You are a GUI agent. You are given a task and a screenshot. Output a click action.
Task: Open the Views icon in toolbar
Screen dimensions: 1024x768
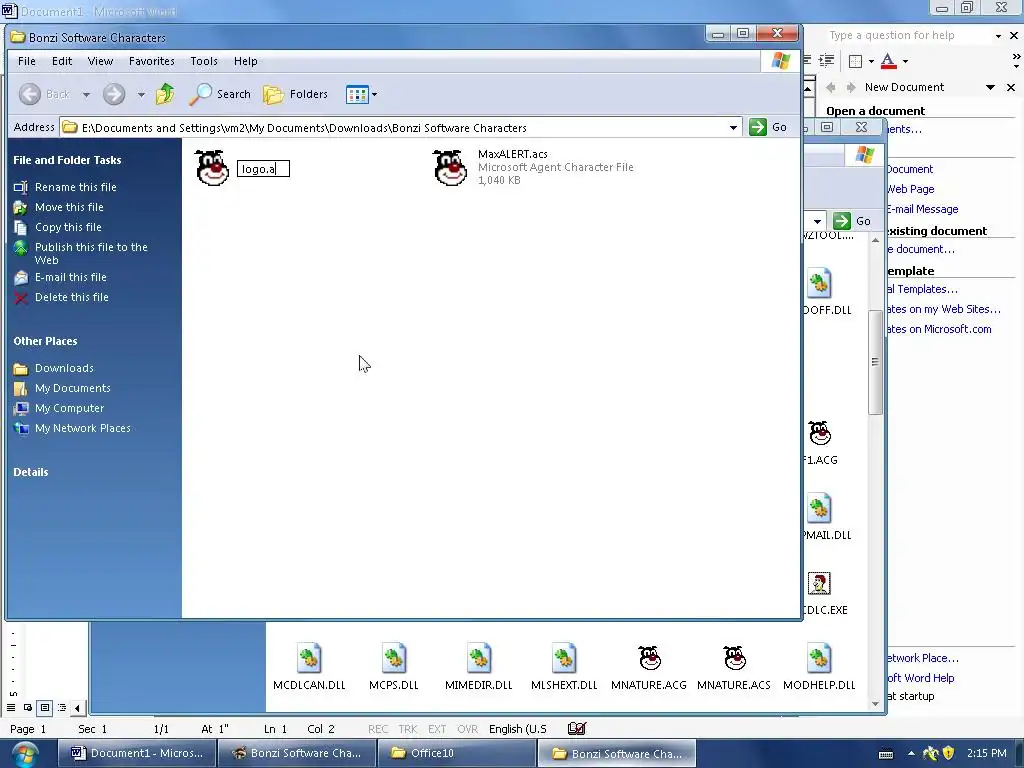(x=357, y=95)
